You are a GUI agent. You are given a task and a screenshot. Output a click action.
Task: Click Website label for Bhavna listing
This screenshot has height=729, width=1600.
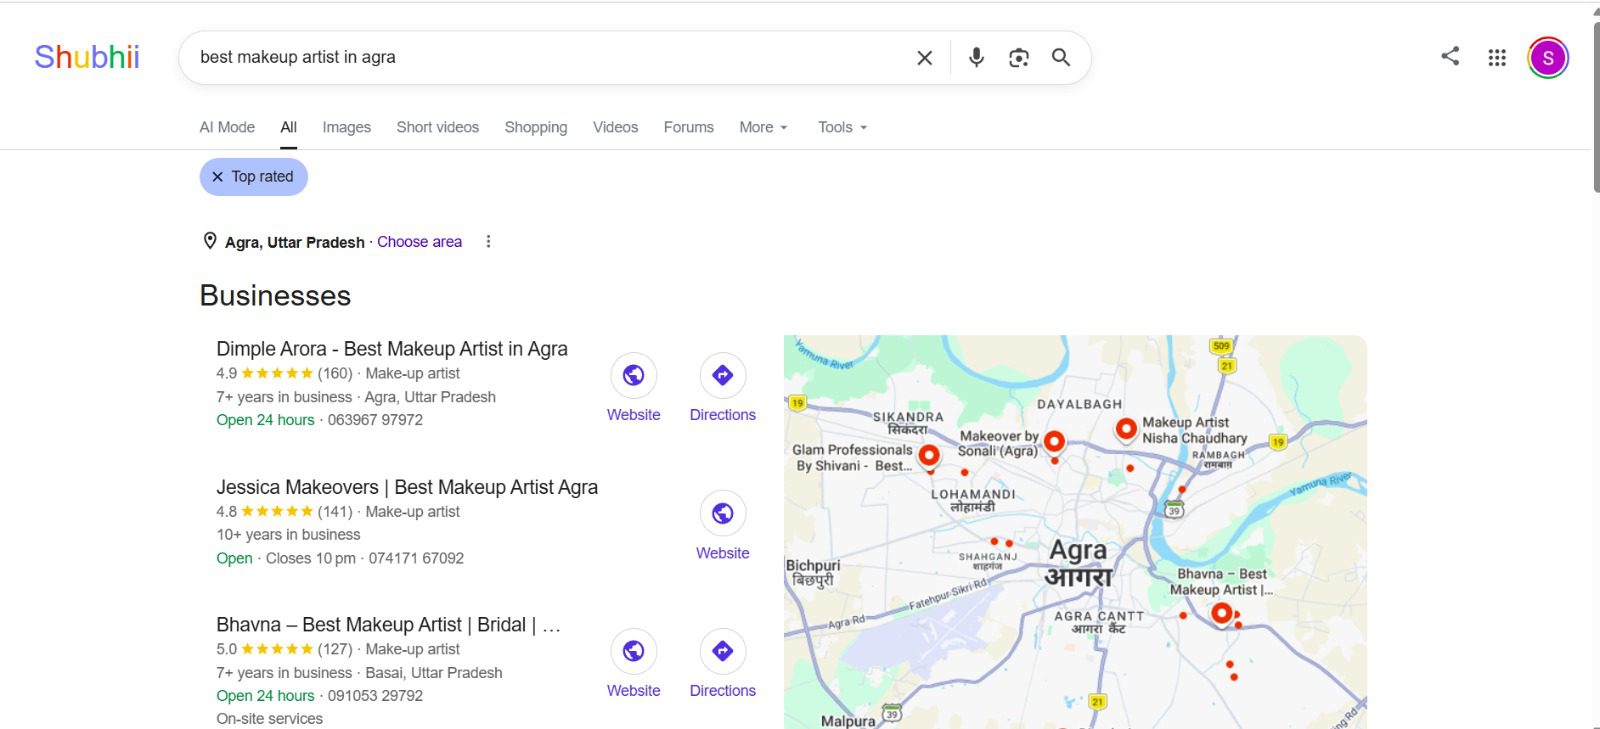pyautogui.click(x=633, y=691)
